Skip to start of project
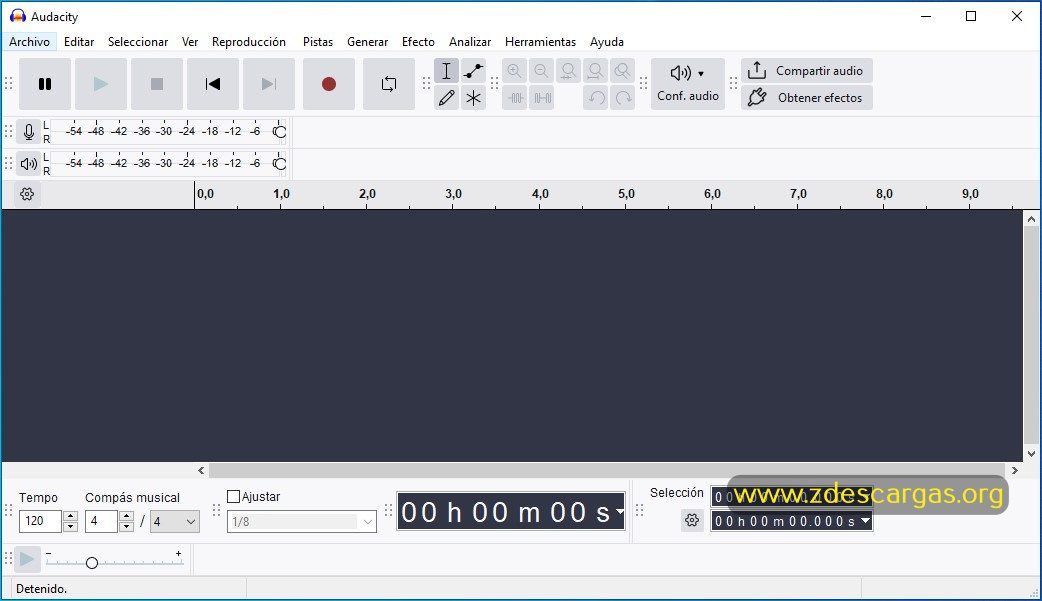Viewport: 1042px width, 601px height. pos(213,84)
